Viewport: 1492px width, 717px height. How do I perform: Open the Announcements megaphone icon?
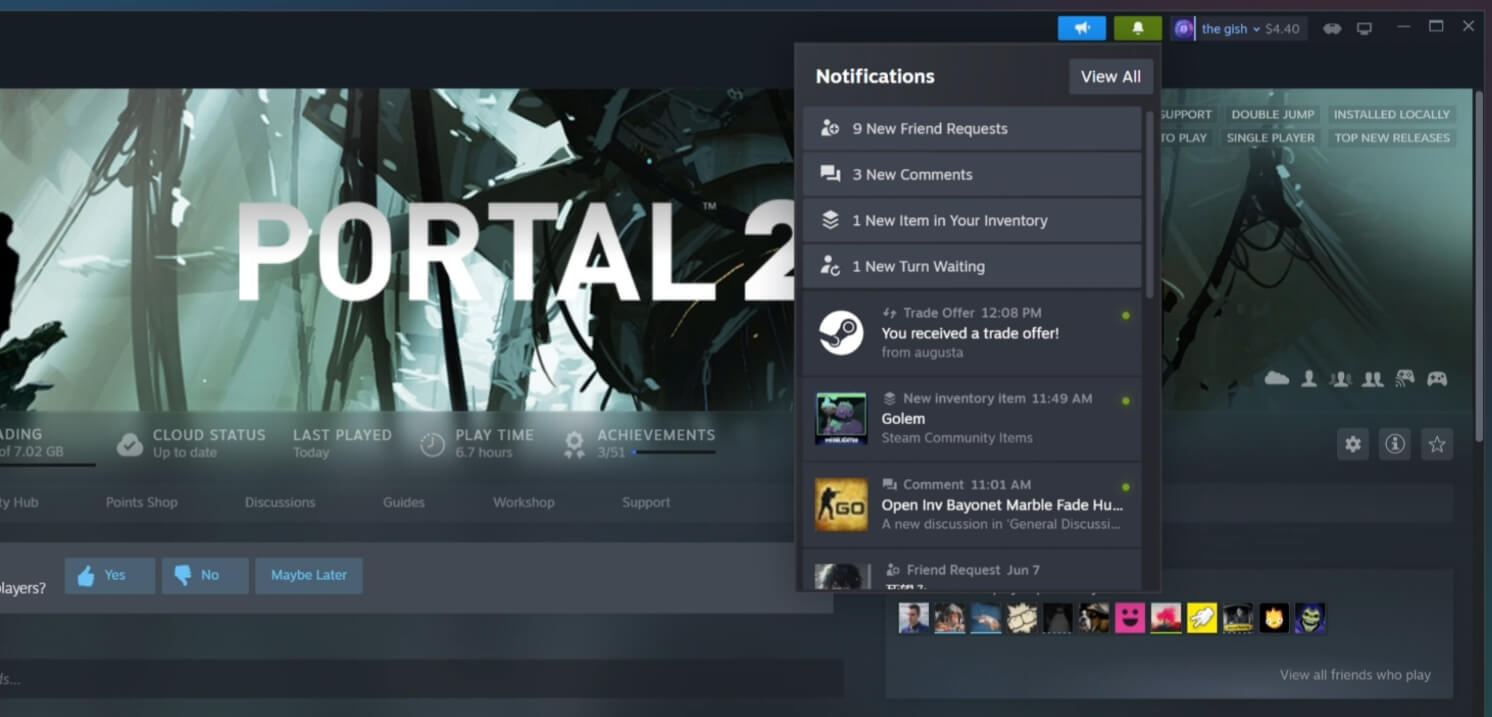(1082, 28)
